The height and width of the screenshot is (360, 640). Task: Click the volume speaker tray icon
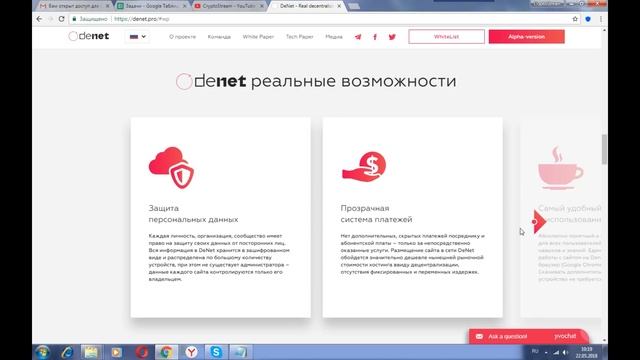[565, 352]
